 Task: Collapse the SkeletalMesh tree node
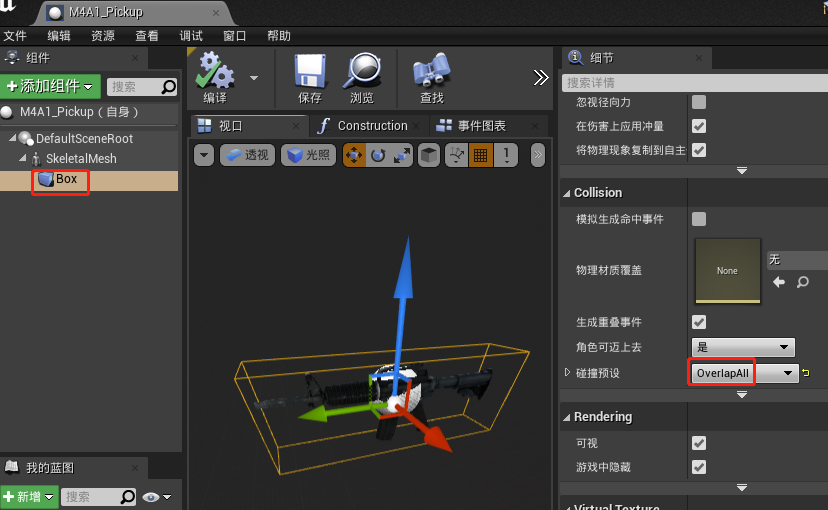tap(22, 158)
